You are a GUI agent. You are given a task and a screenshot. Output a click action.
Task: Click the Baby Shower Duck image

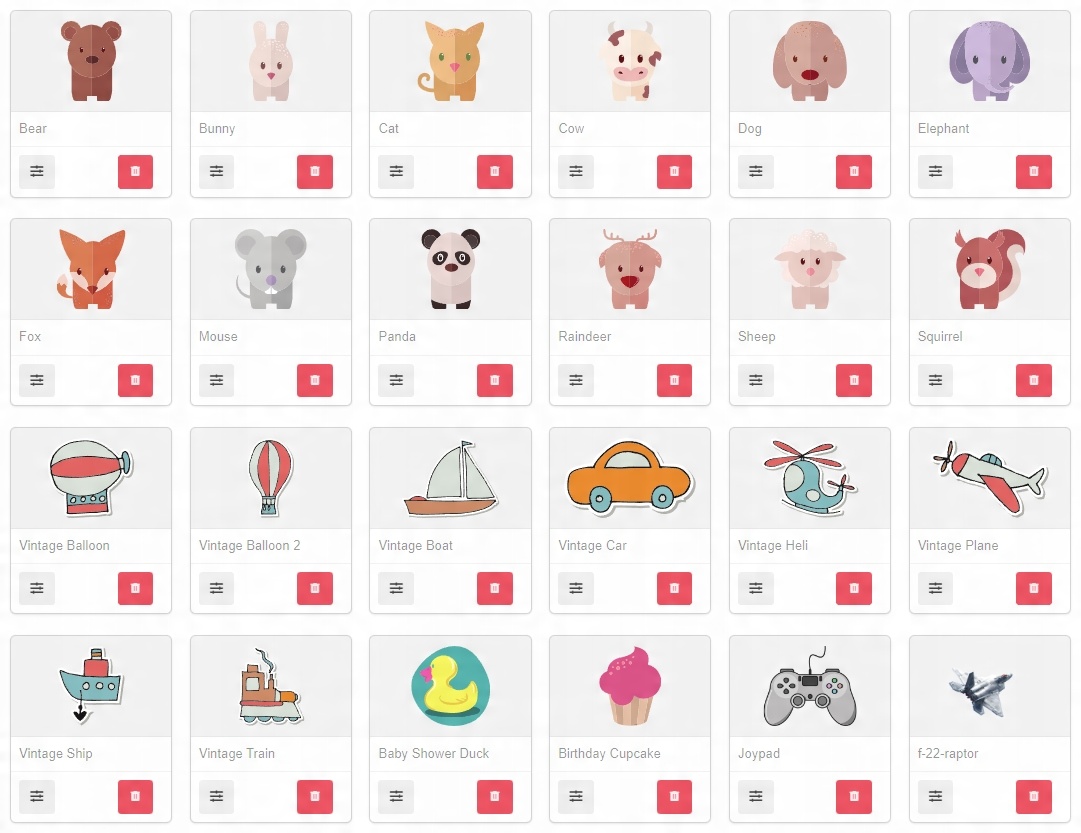[450, 686]
